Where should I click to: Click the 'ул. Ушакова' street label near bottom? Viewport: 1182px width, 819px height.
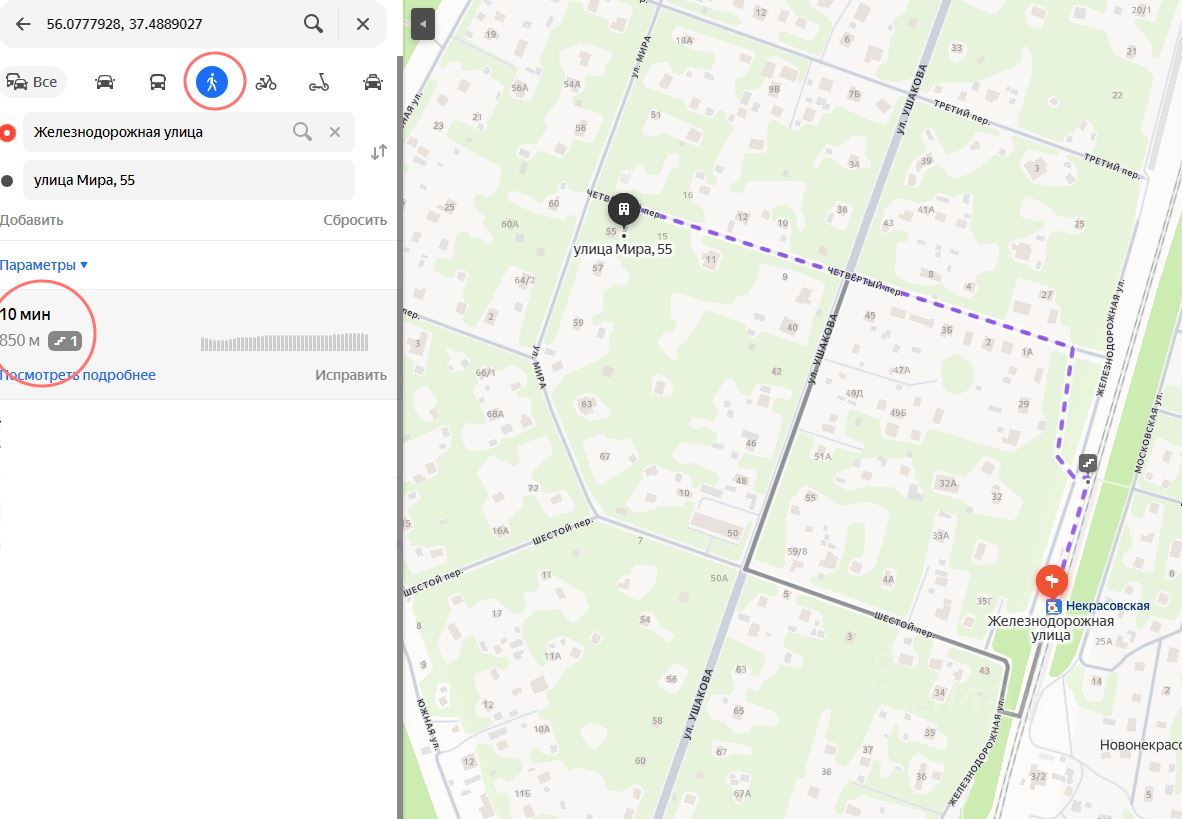click(x=698, y=704)
